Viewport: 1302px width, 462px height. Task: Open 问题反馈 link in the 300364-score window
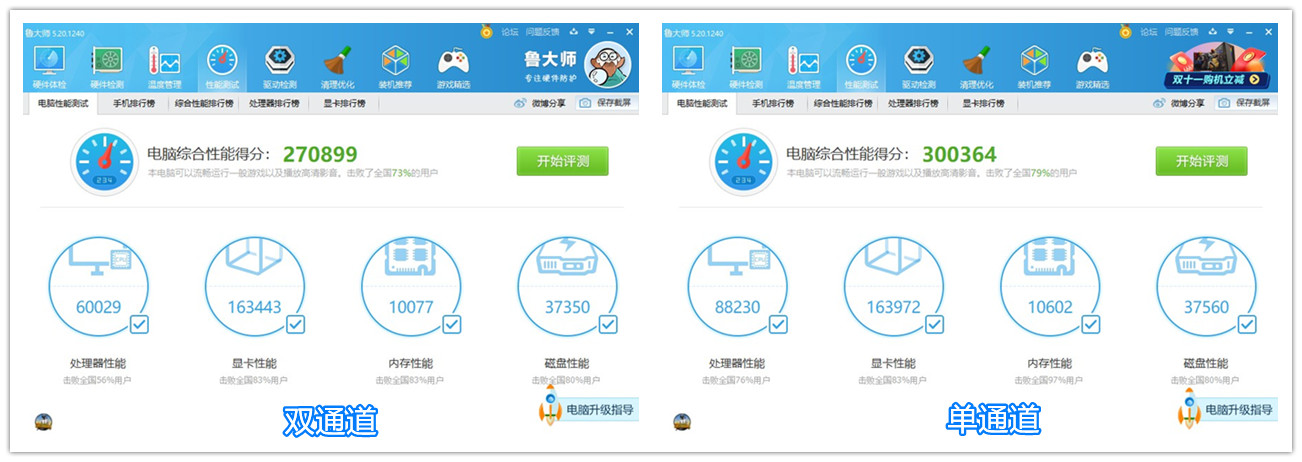click(1182, 32)
